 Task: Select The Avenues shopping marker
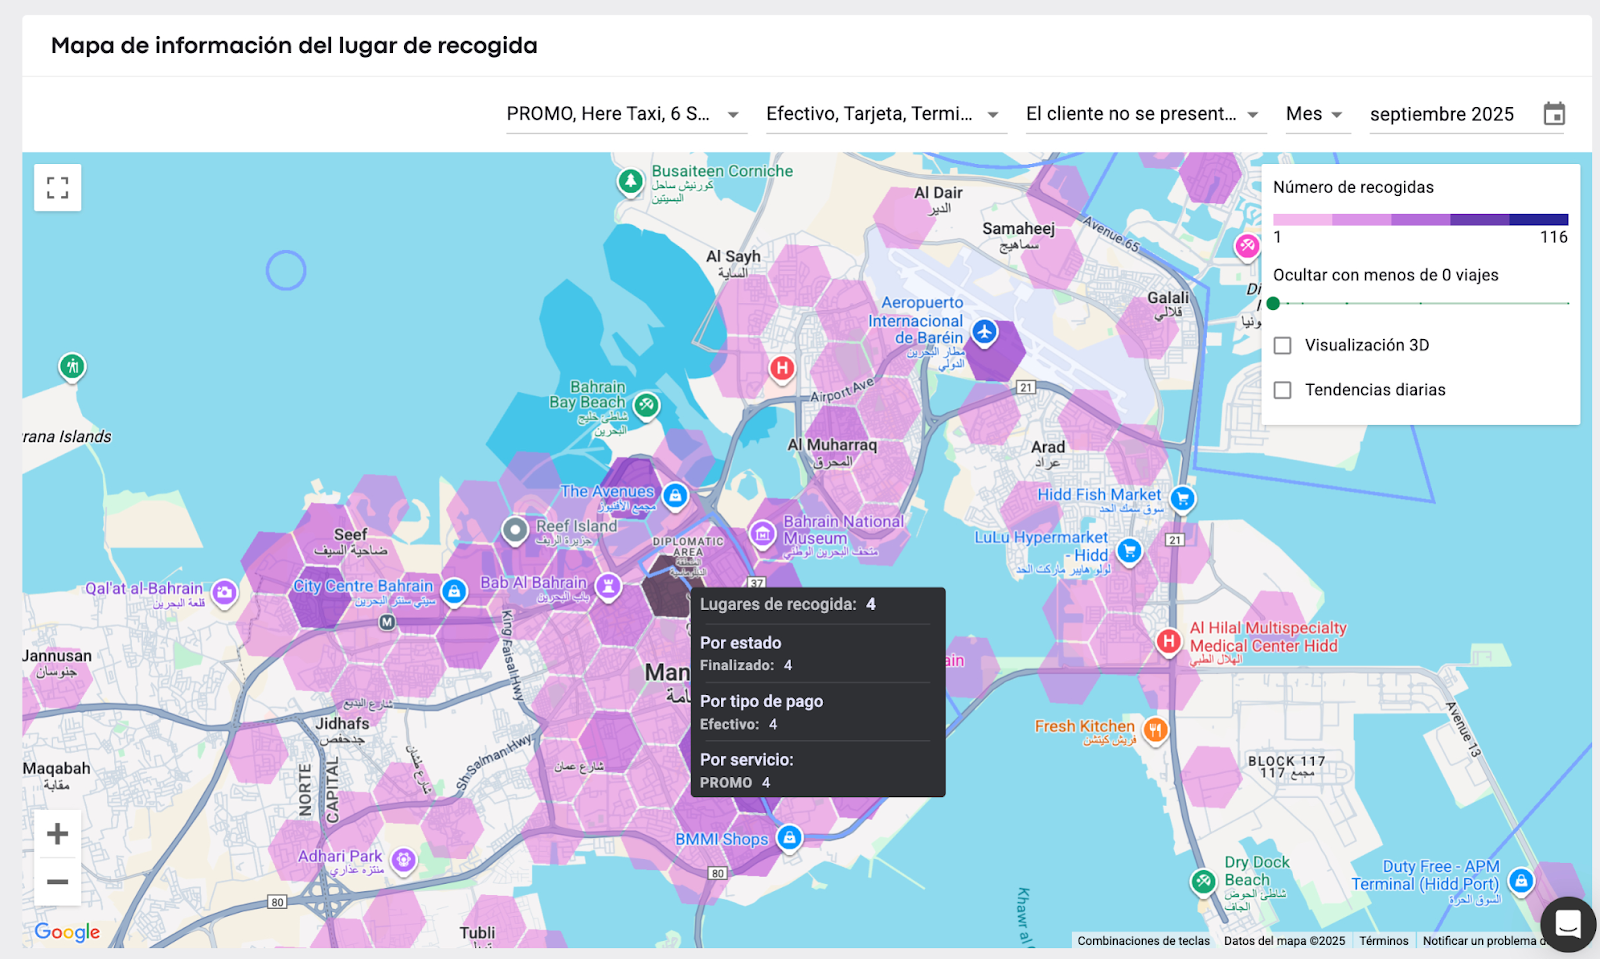coord(676,495)
